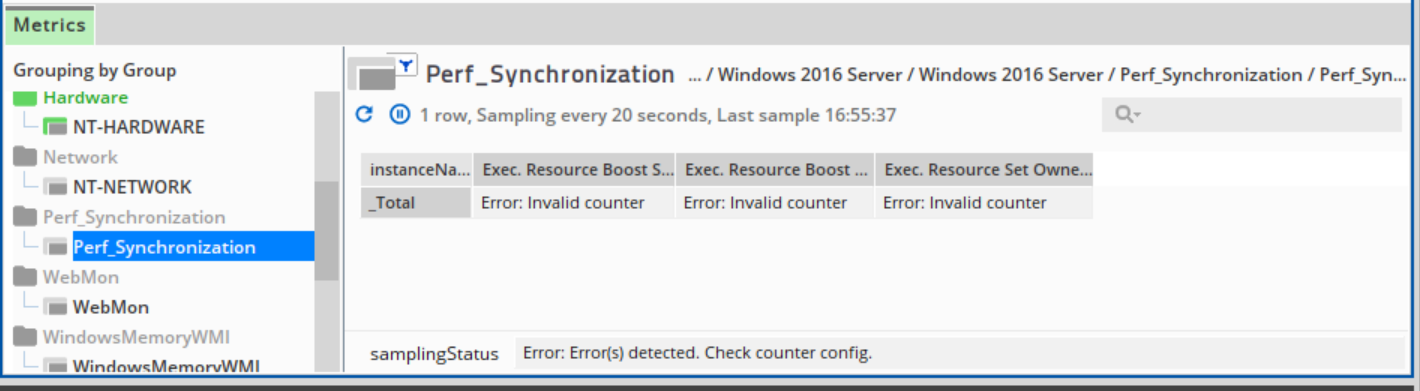Click the tree panel vertical scrollbar thumb
The image size is (1420, 391).
point(326,232)
